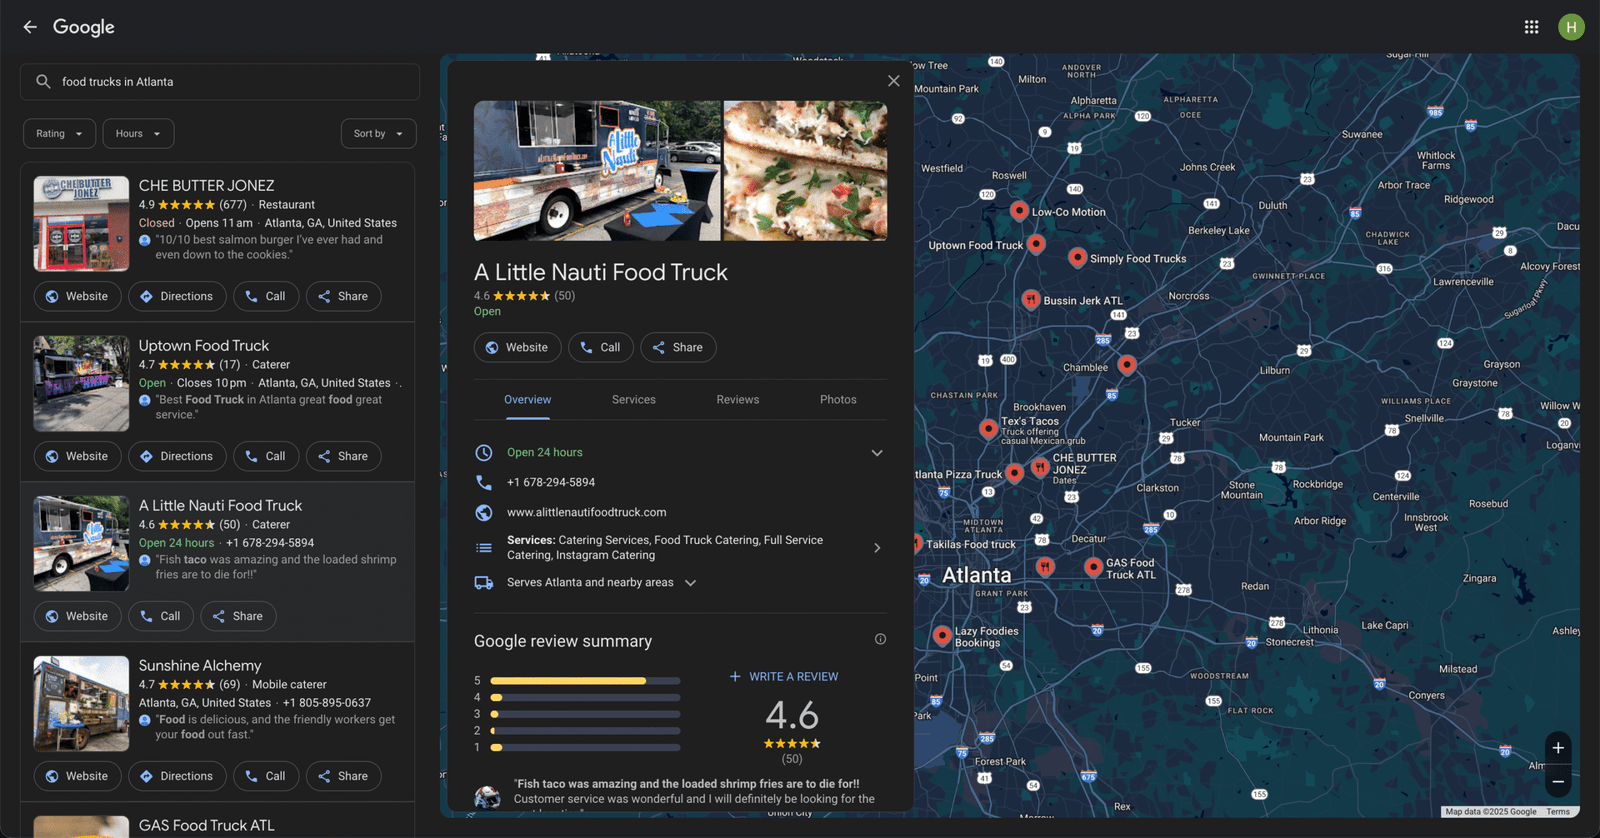
Task: Click the delivery truck icon for service area
Action: [x=484, y=583]
